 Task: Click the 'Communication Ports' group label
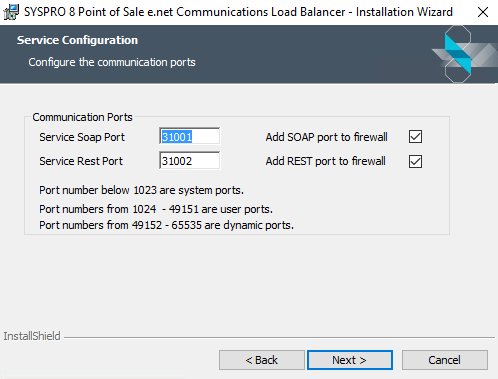click(82, 117)
